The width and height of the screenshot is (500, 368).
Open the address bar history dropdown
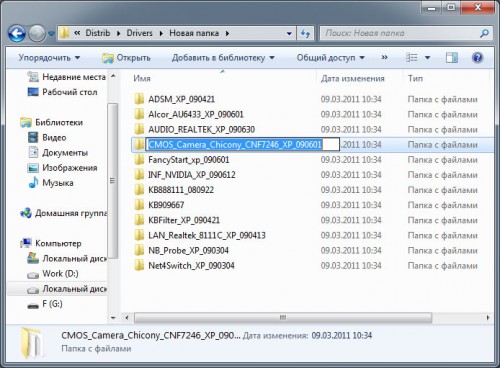tap(289, 33)
